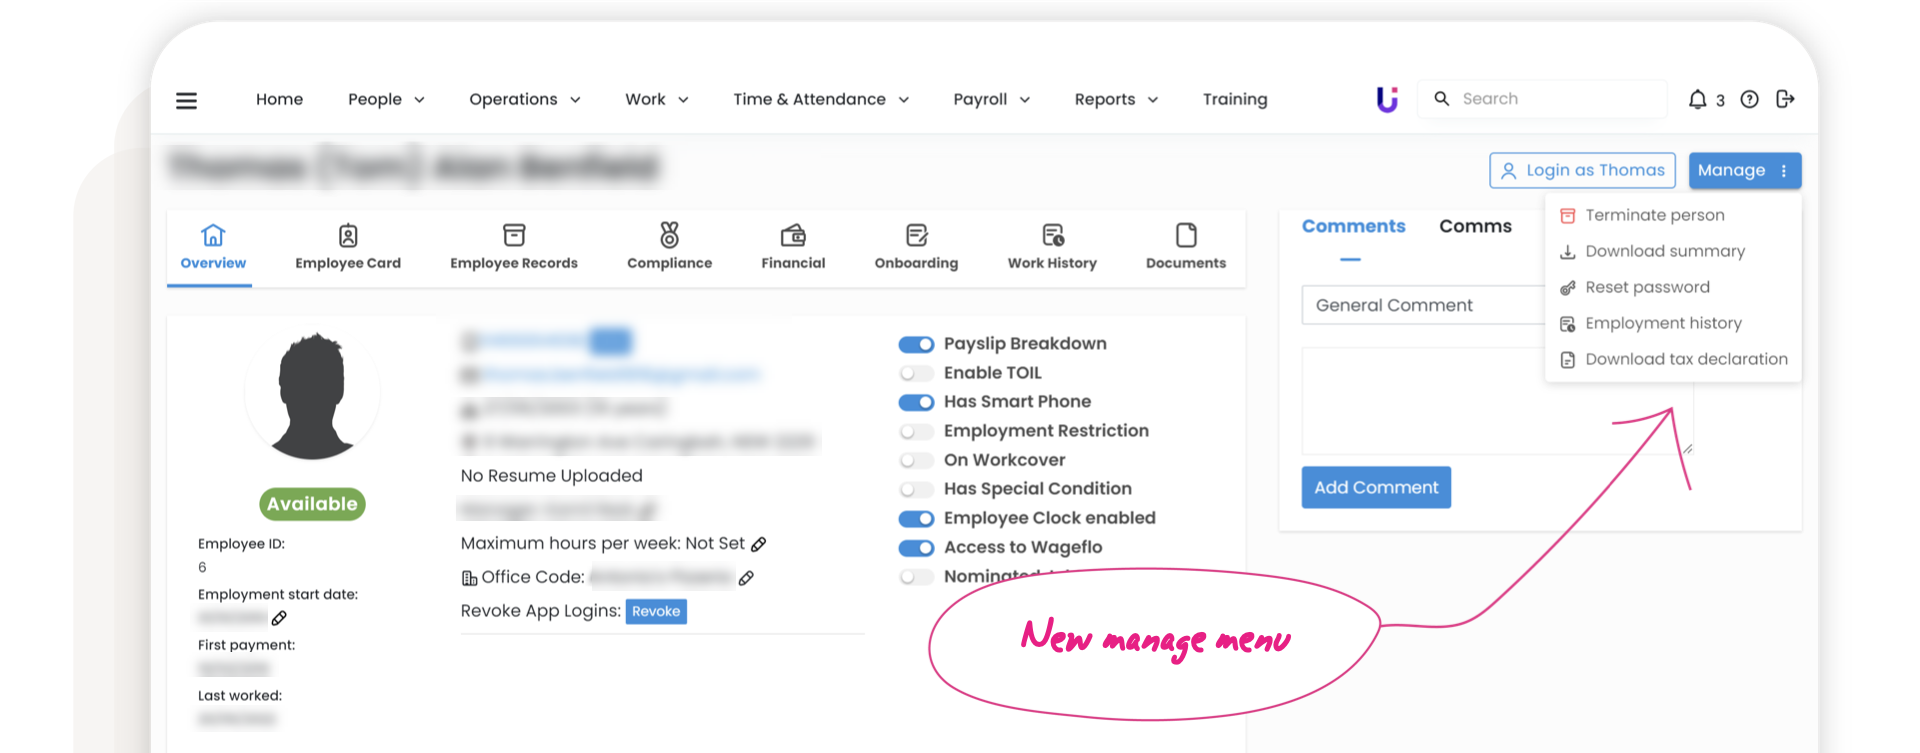Edit maximum hours per week pencil

coord(759,544)
